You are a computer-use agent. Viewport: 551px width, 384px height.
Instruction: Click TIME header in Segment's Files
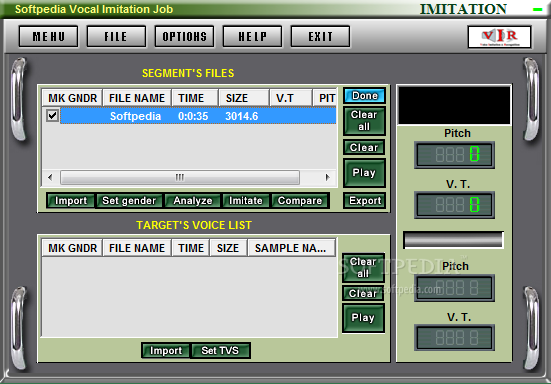[195, 98]
